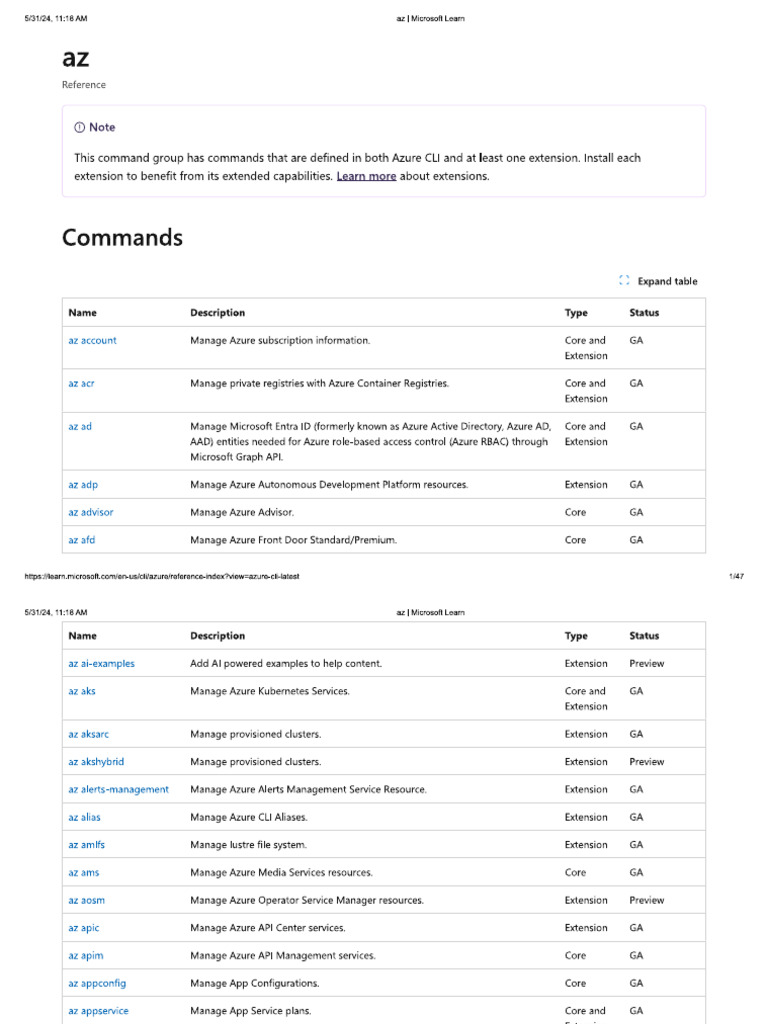Screen dimensions: 768x1024
Task: Click the first table's 'Name' column header
Action: (x=82, y=313)
